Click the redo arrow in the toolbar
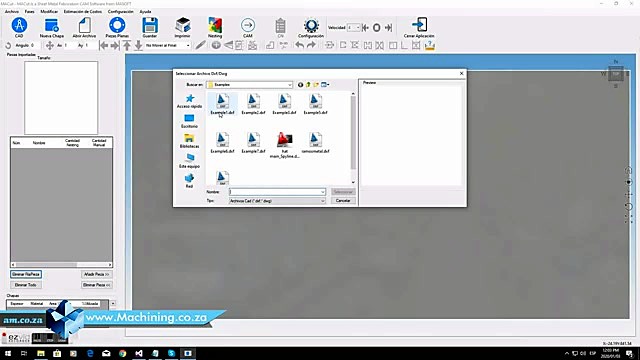This screenshot has width=640, height=360. click(311, 45)
